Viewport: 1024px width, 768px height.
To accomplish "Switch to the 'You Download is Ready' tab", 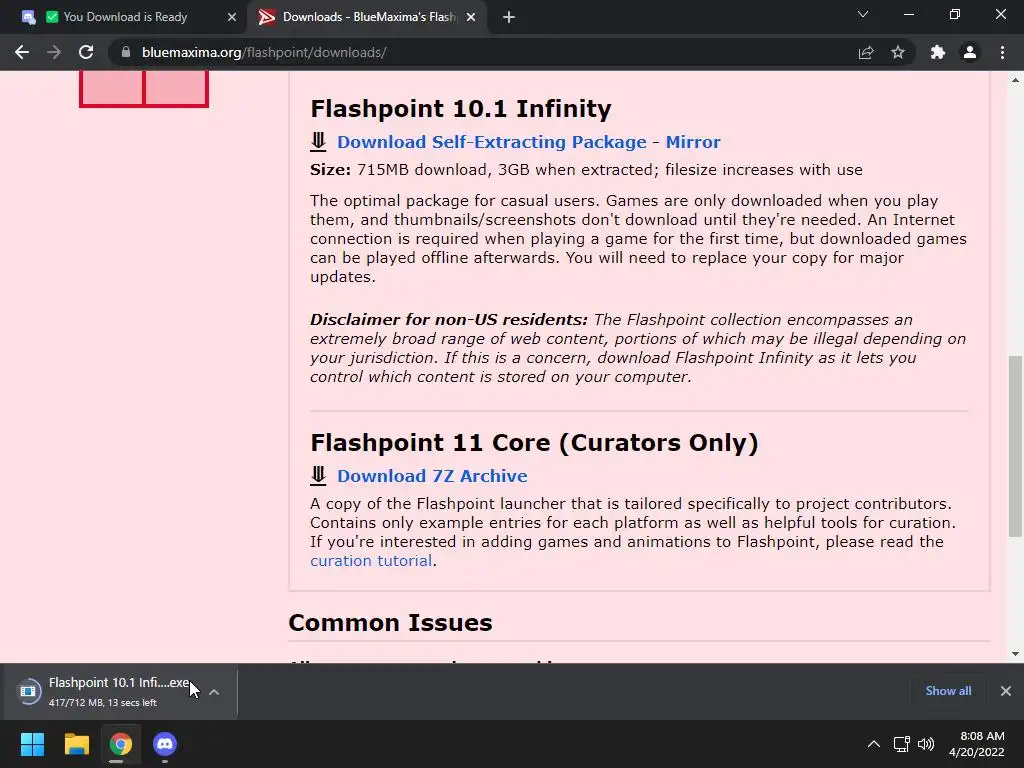I will 124,17.
